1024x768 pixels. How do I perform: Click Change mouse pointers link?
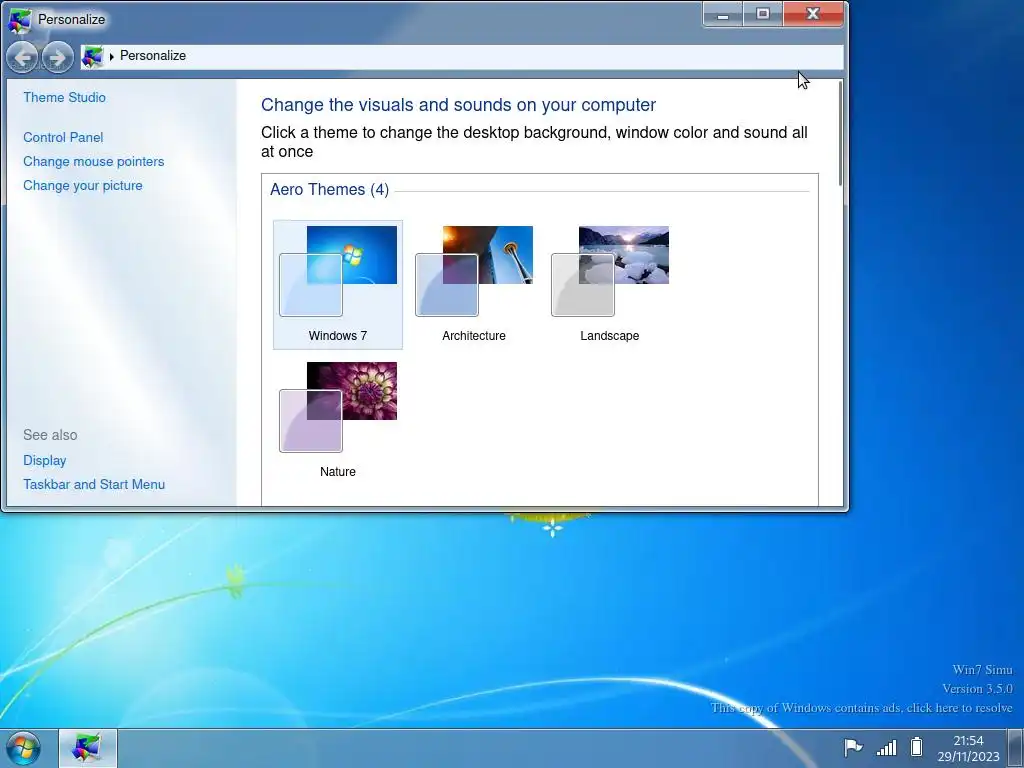coord(93,161)
